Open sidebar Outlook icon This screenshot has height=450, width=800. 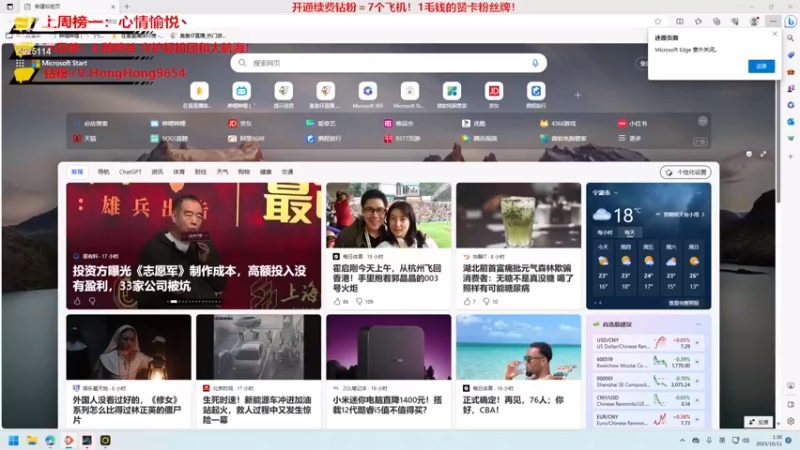click(x=791, y=121)
